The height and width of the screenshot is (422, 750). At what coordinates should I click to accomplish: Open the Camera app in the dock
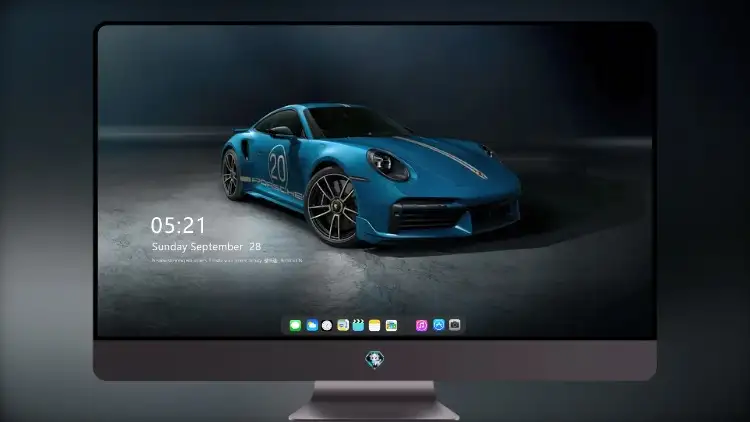455,325
